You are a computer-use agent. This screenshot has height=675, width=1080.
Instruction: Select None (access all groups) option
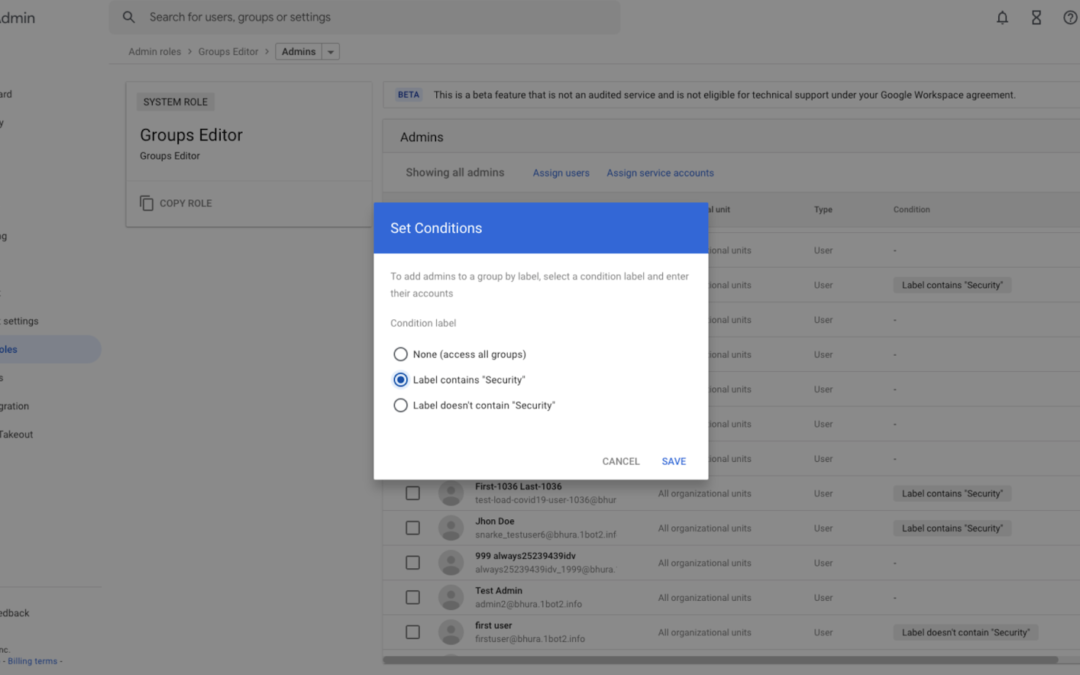pyautogui.click(x=400, y=354)
